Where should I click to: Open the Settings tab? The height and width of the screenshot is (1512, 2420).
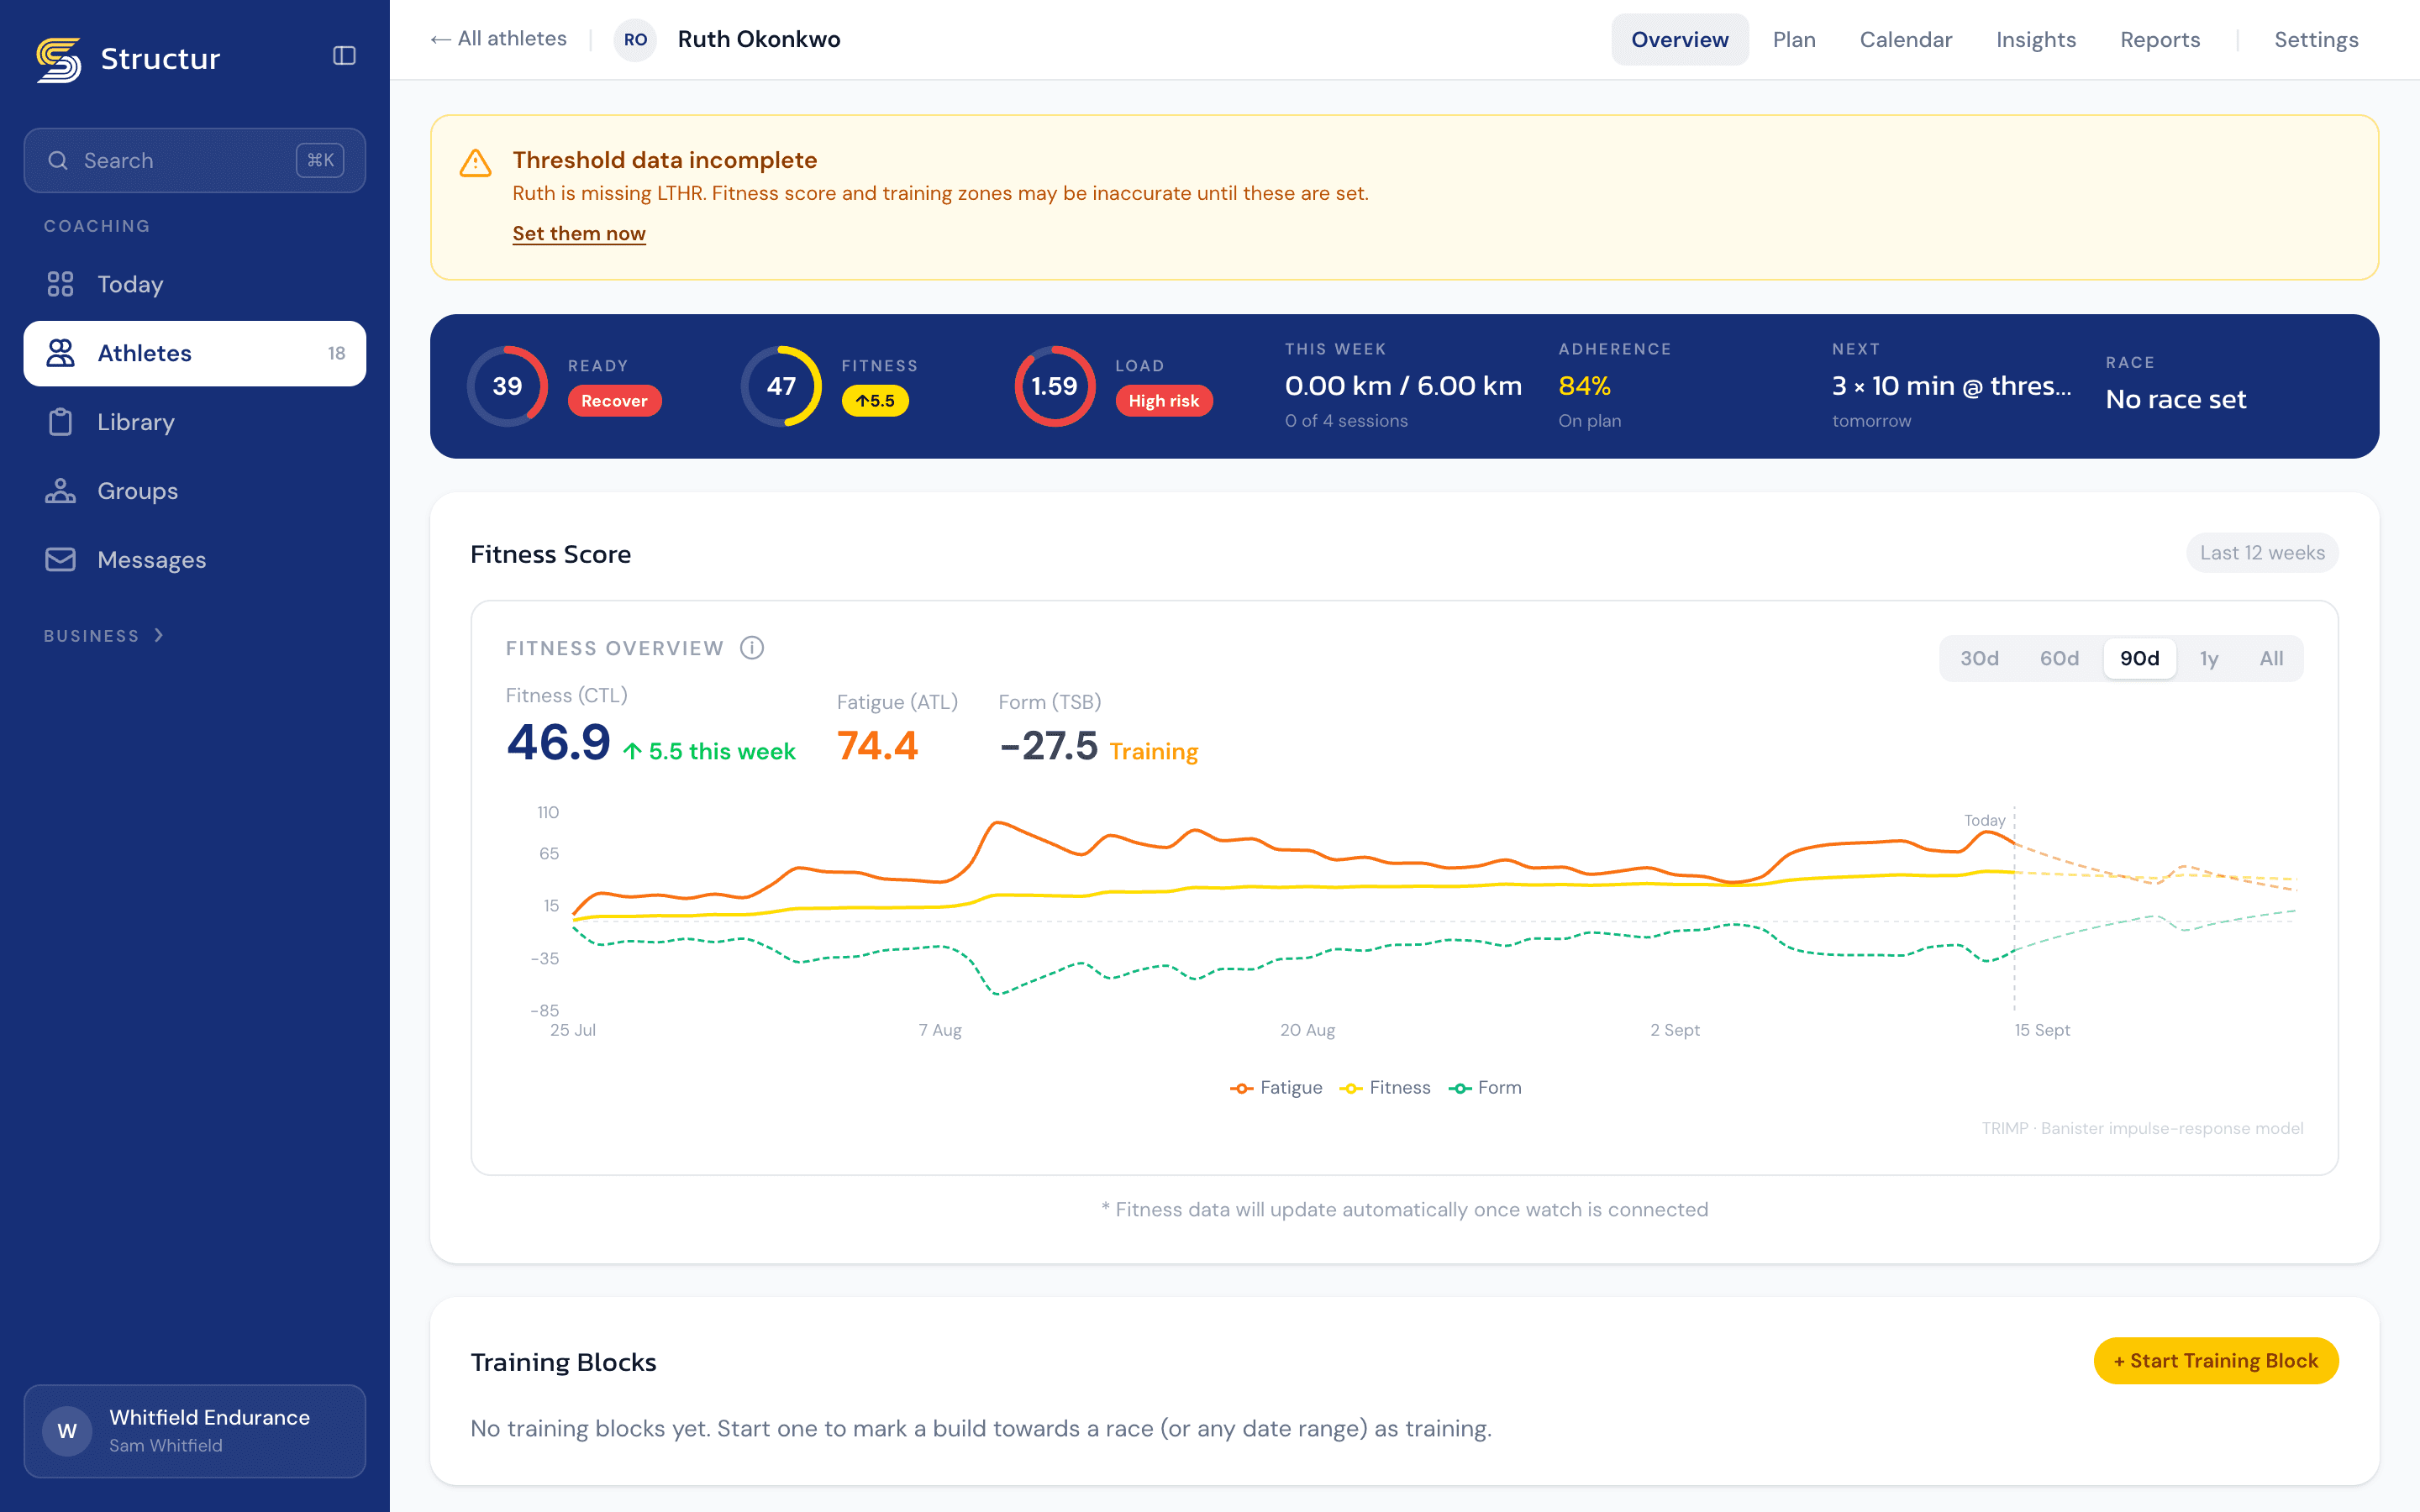click(x=2316, y=40)
